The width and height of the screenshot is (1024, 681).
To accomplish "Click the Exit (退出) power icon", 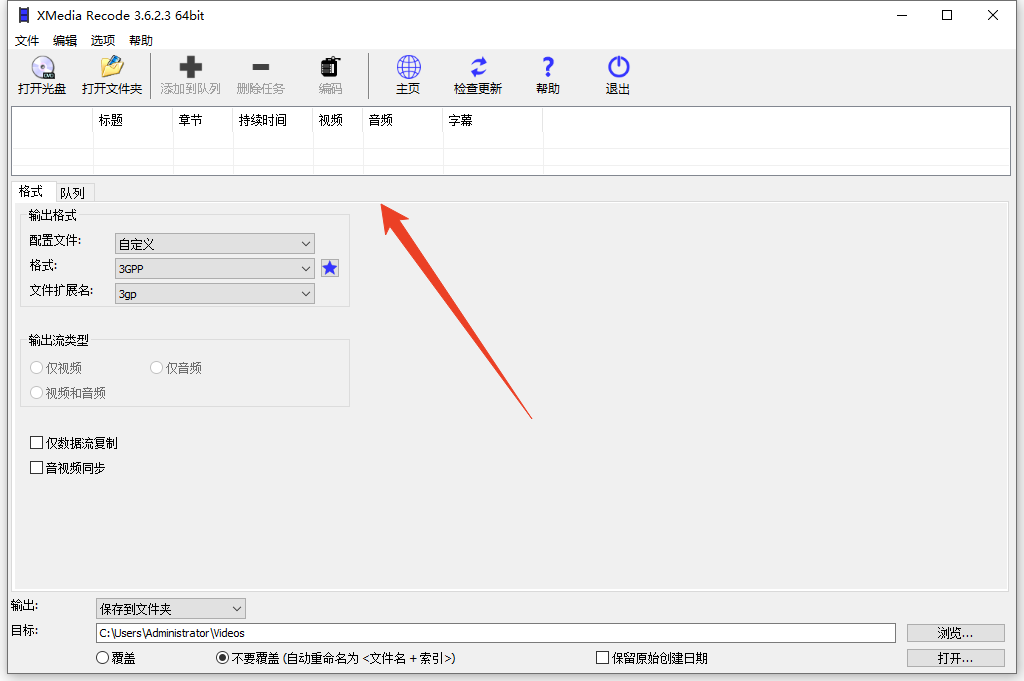I will pyautogui.click(x=618, y=68).
